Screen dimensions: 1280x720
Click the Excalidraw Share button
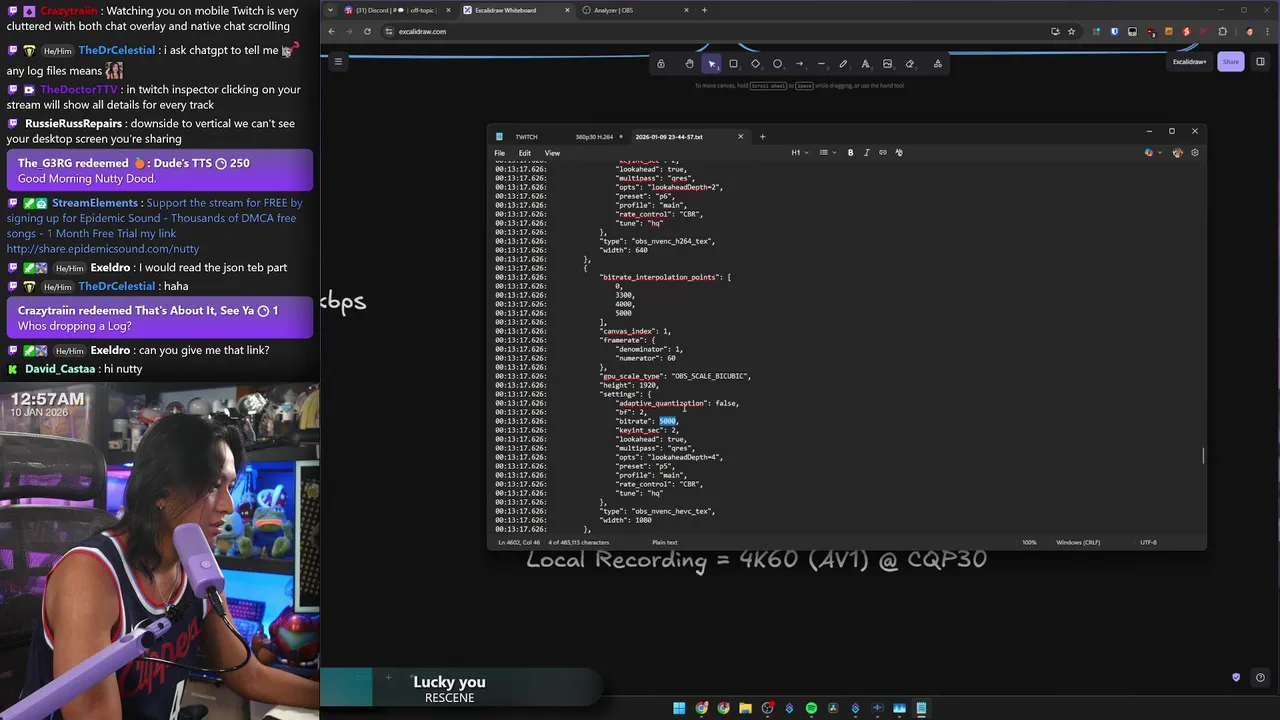[1230, 62]
